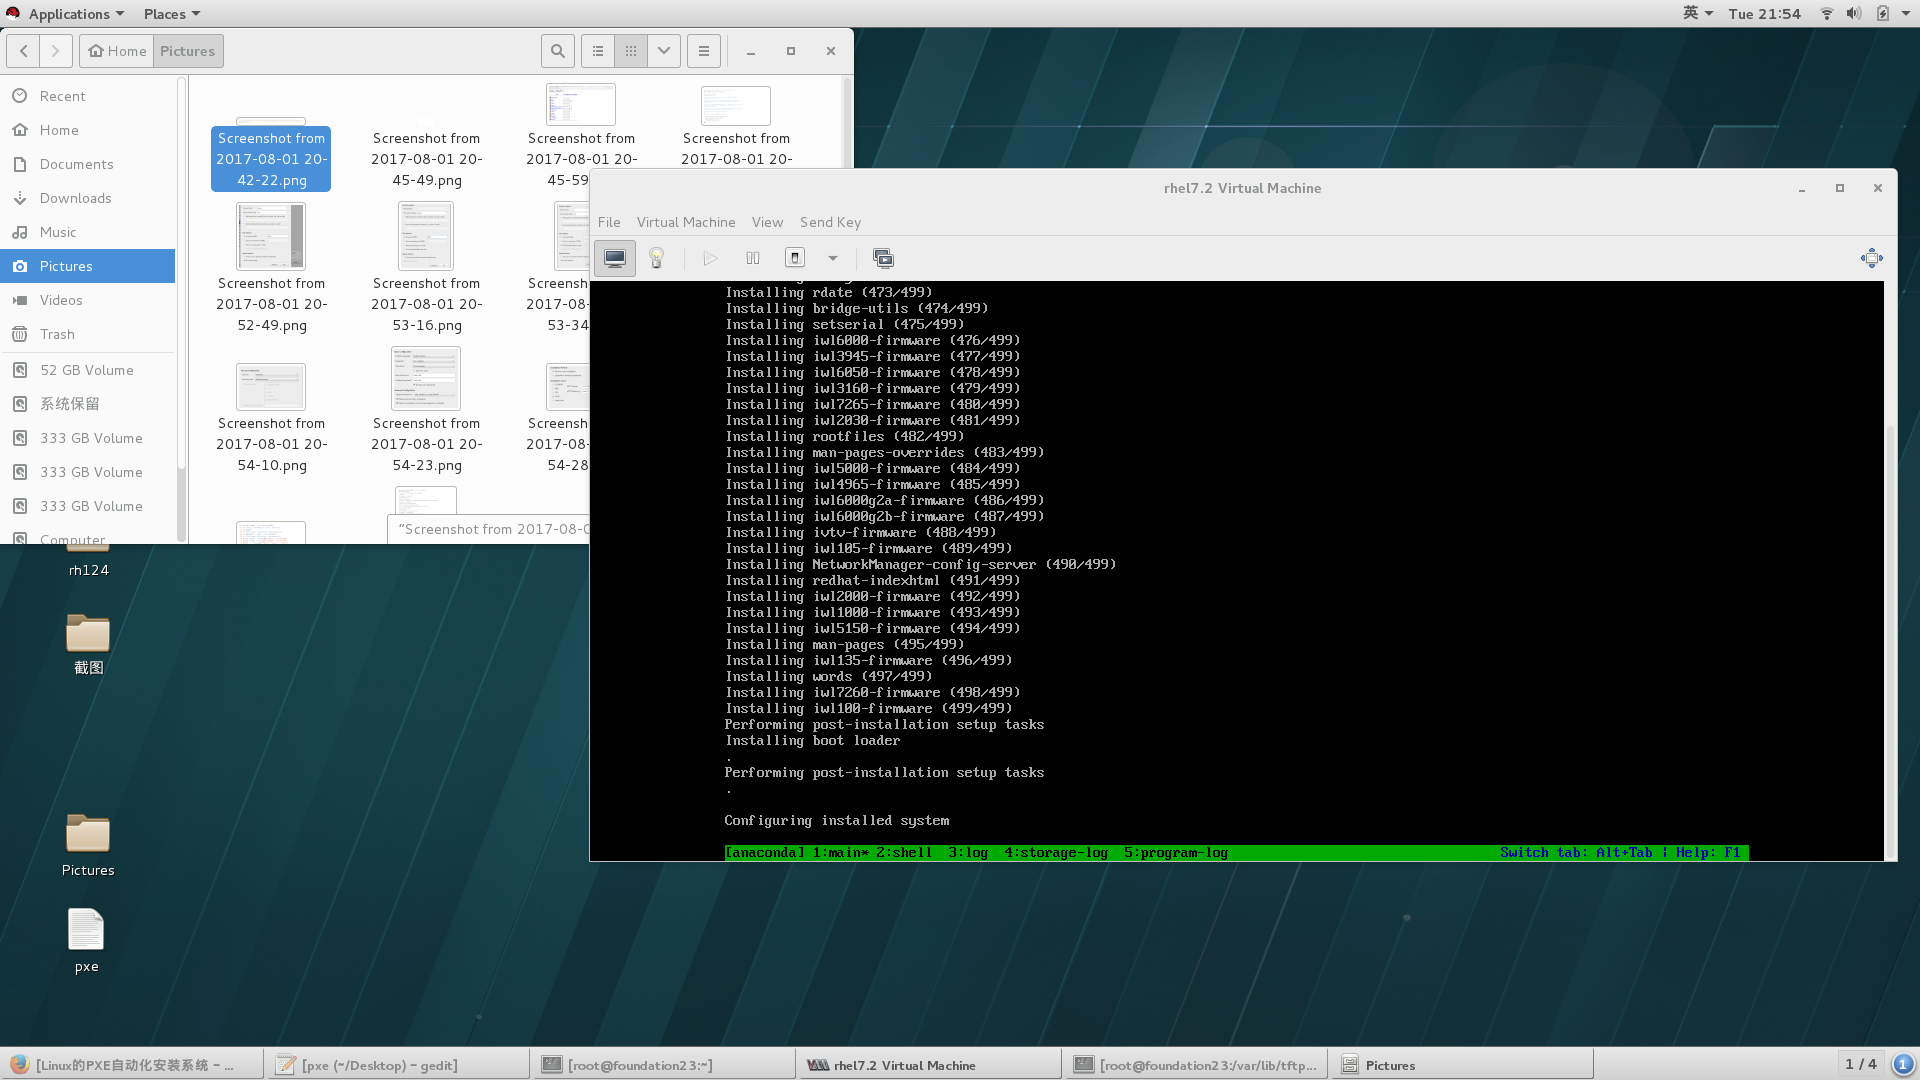1920x1080 pixels.
Task: Open clock Tue 21:54 calendar
Action: click(1764, 14)
